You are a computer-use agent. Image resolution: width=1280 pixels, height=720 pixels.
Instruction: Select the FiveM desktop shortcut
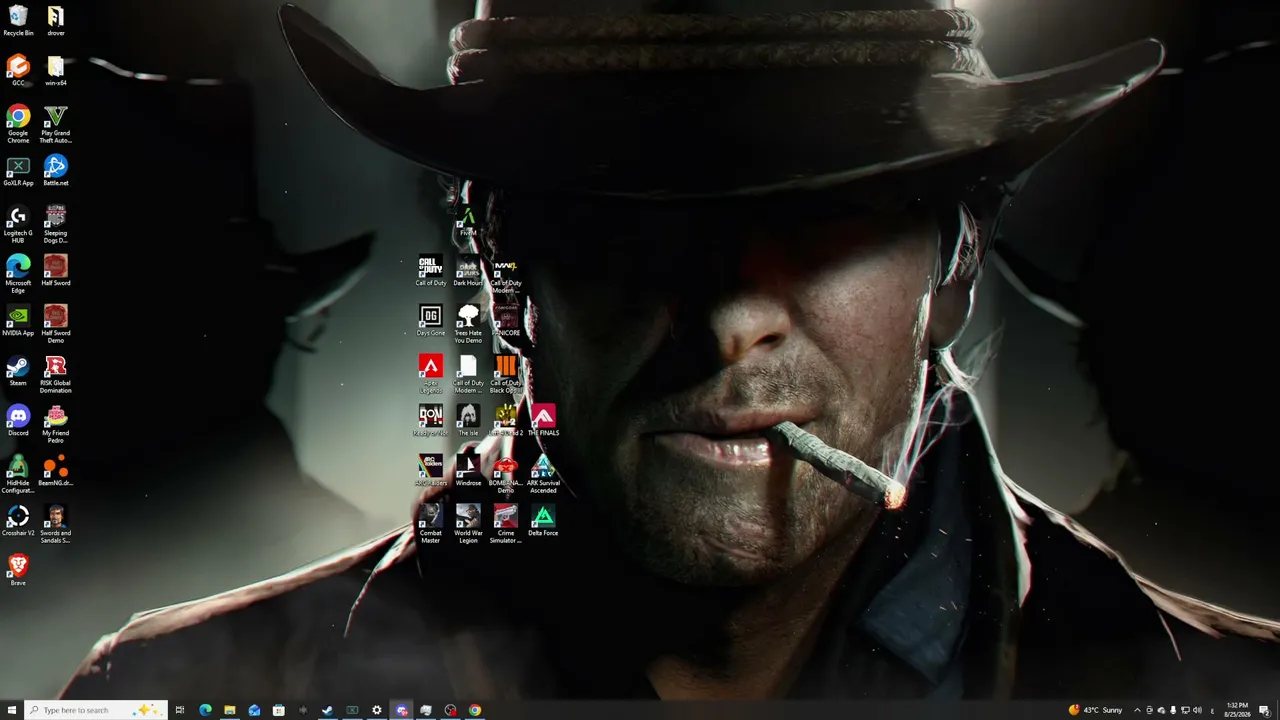pos(468,221)
